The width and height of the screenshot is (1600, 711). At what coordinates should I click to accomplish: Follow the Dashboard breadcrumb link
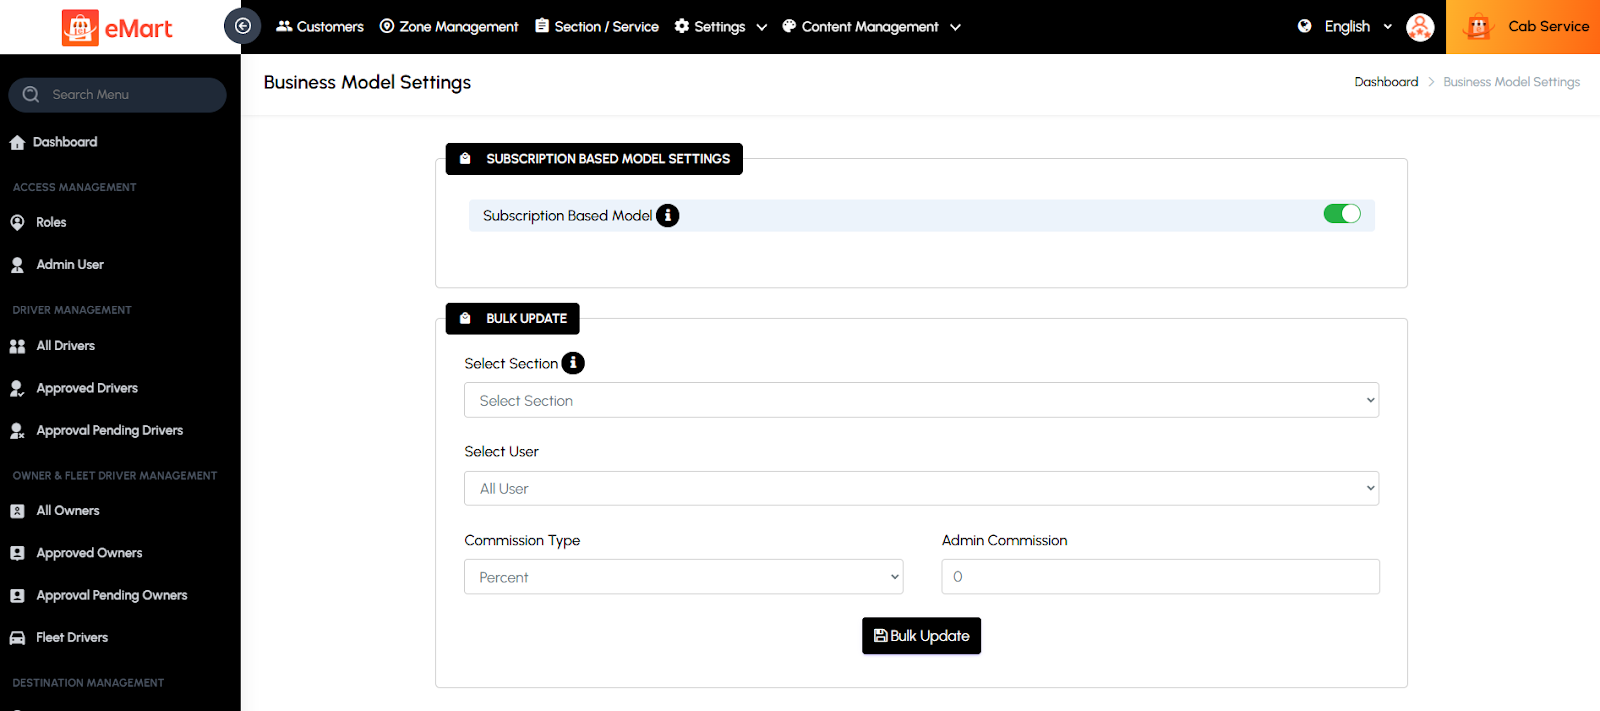1386,82
